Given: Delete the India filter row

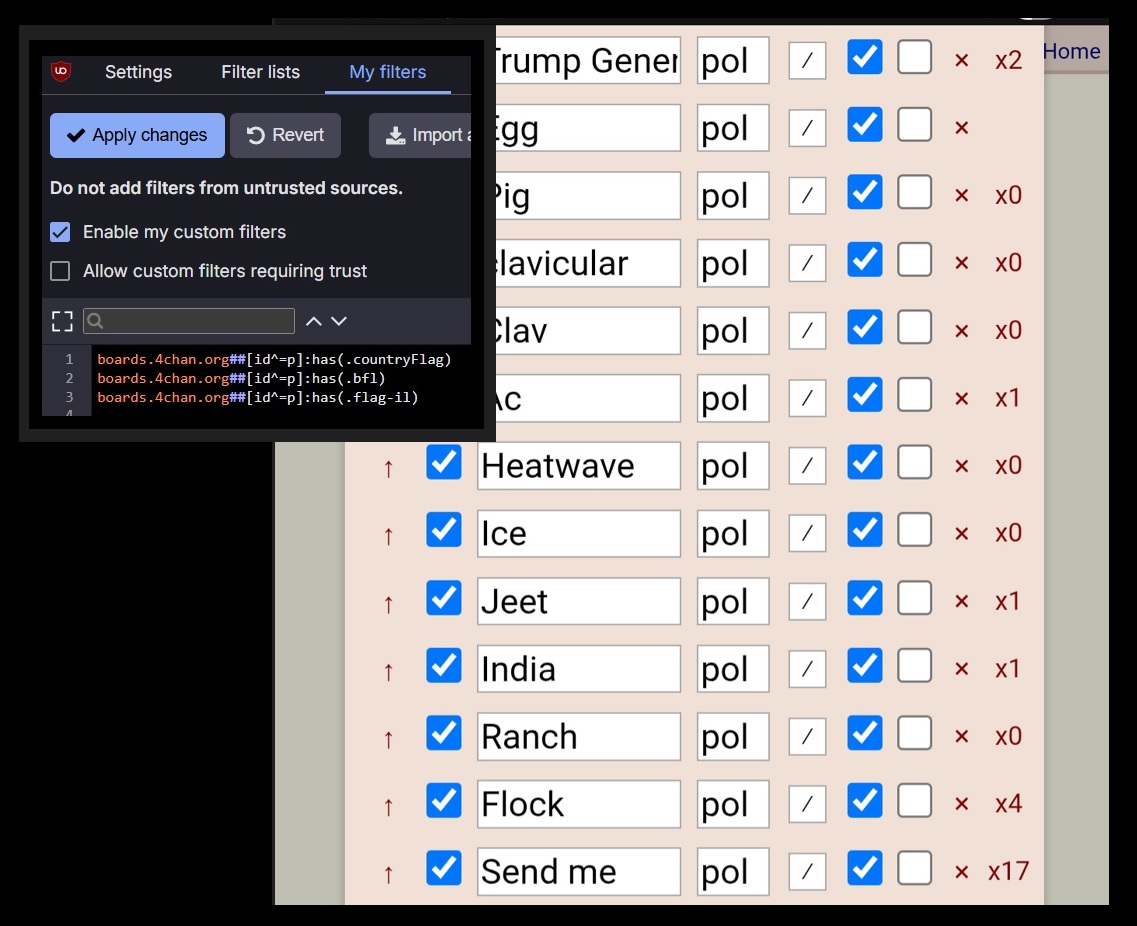Looking at the screenshot, I should point(962,669).
